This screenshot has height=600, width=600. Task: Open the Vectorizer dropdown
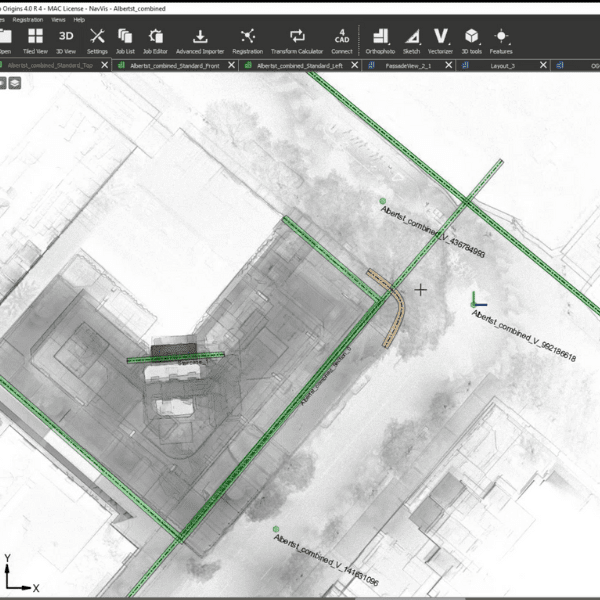click(x=440, y=39)
